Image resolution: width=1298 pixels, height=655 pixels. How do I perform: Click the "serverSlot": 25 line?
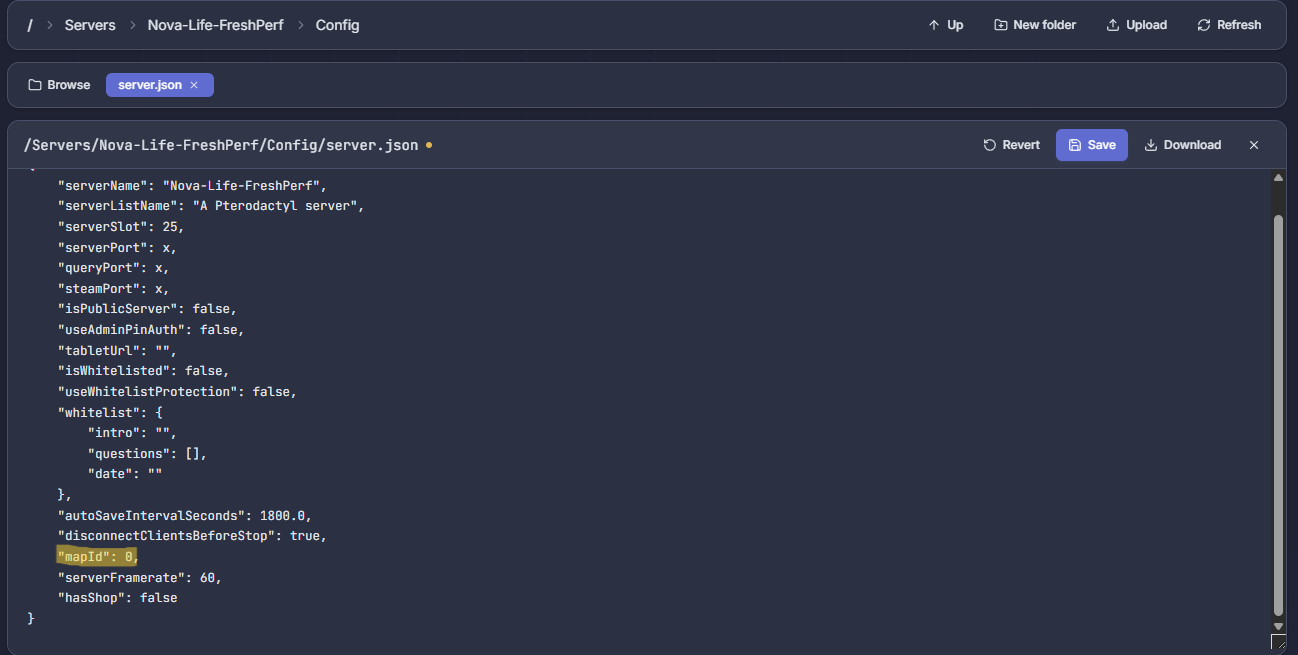[x=121, y=226]
